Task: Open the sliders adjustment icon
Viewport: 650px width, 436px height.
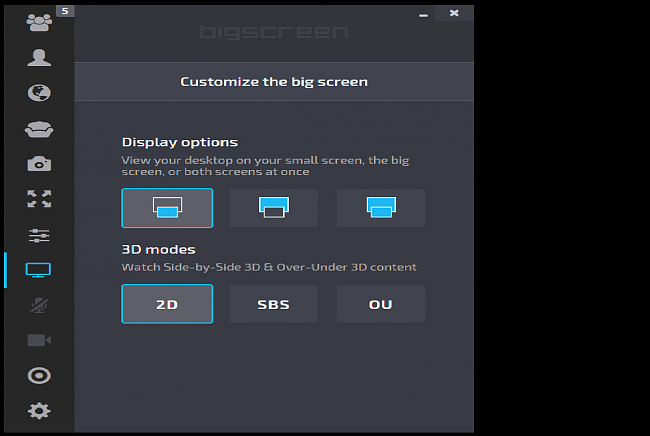Action: 38,235
